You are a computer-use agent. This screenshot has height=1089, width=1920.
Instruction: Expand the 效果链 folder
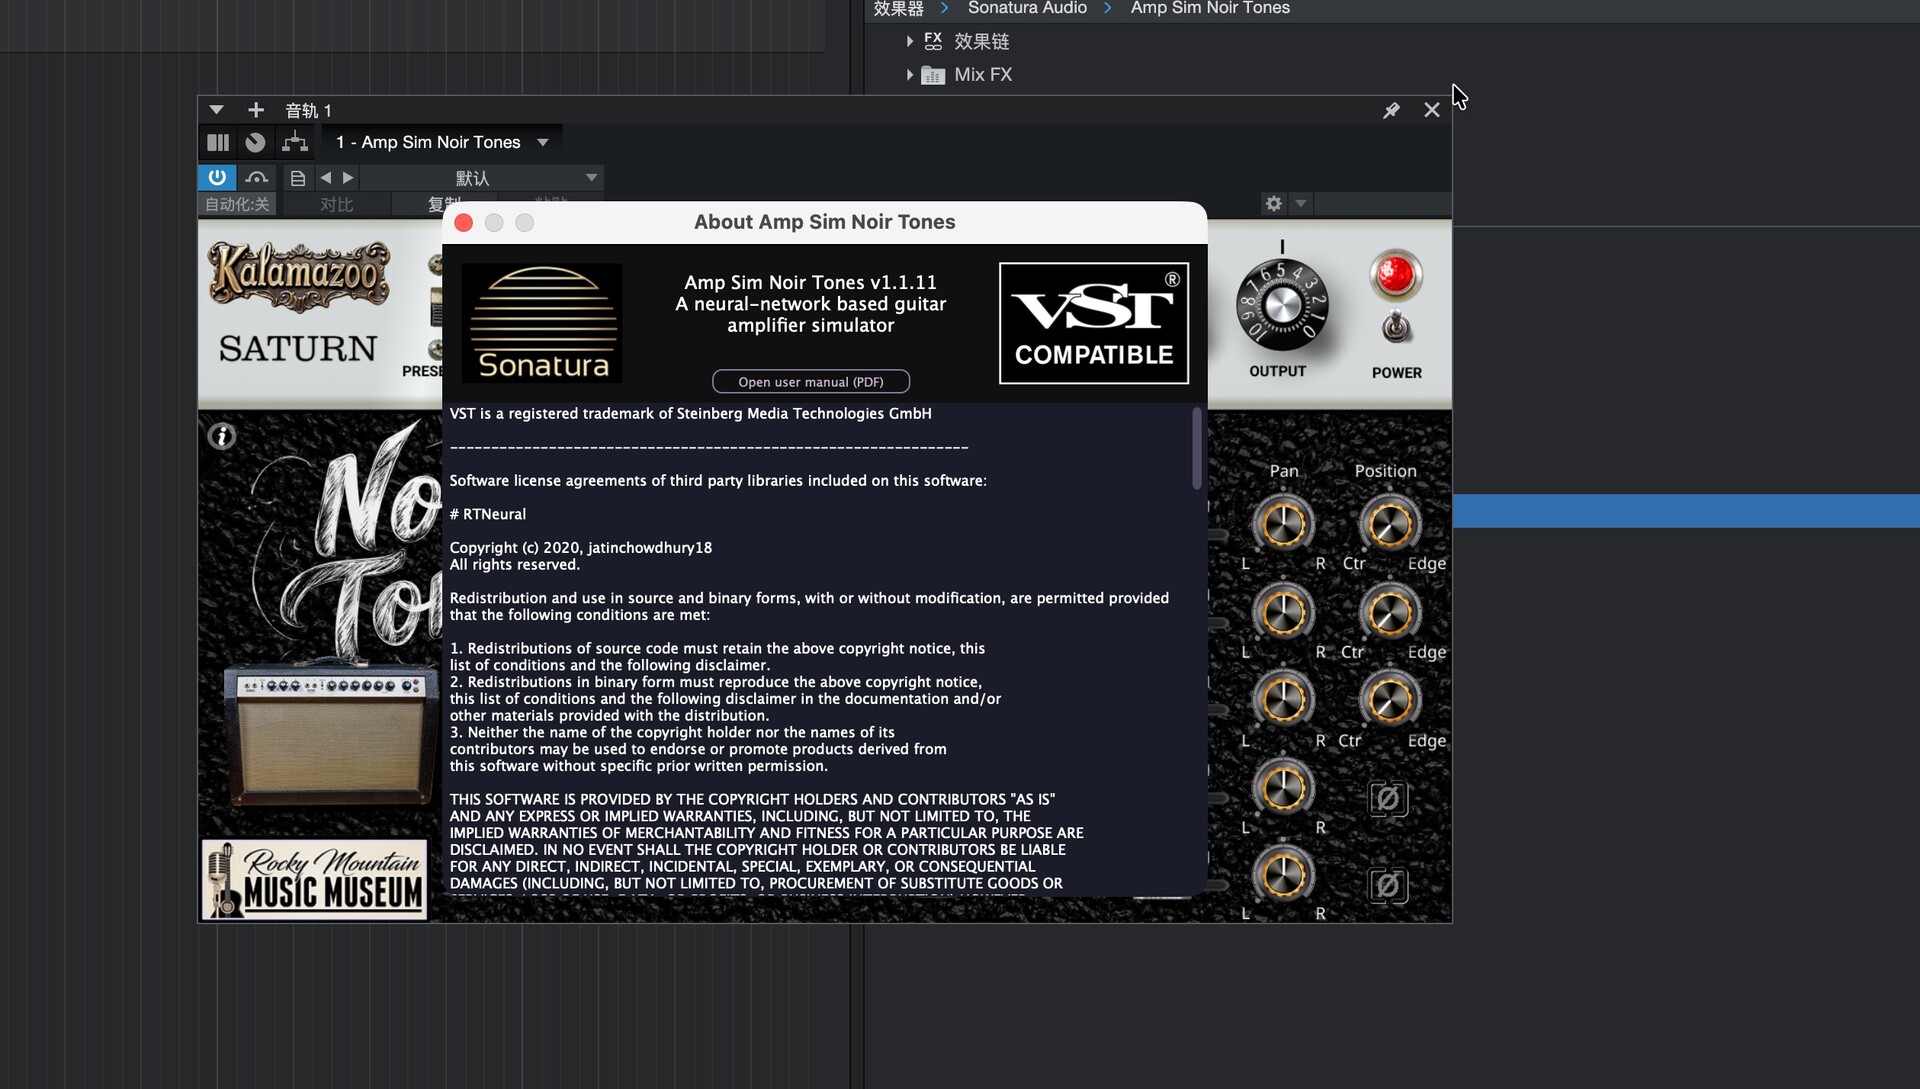pos(909,41)
